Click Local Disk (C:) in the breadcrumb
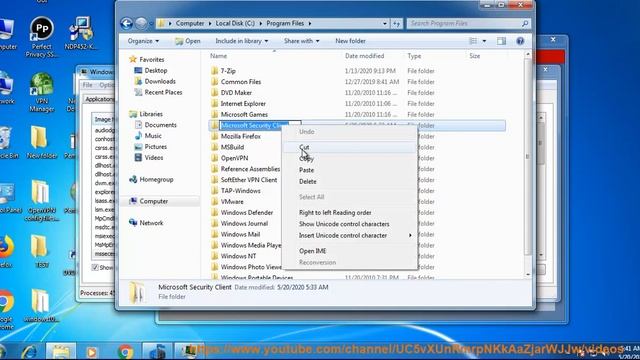The image size is (640, 360). (x=235, y=23)
